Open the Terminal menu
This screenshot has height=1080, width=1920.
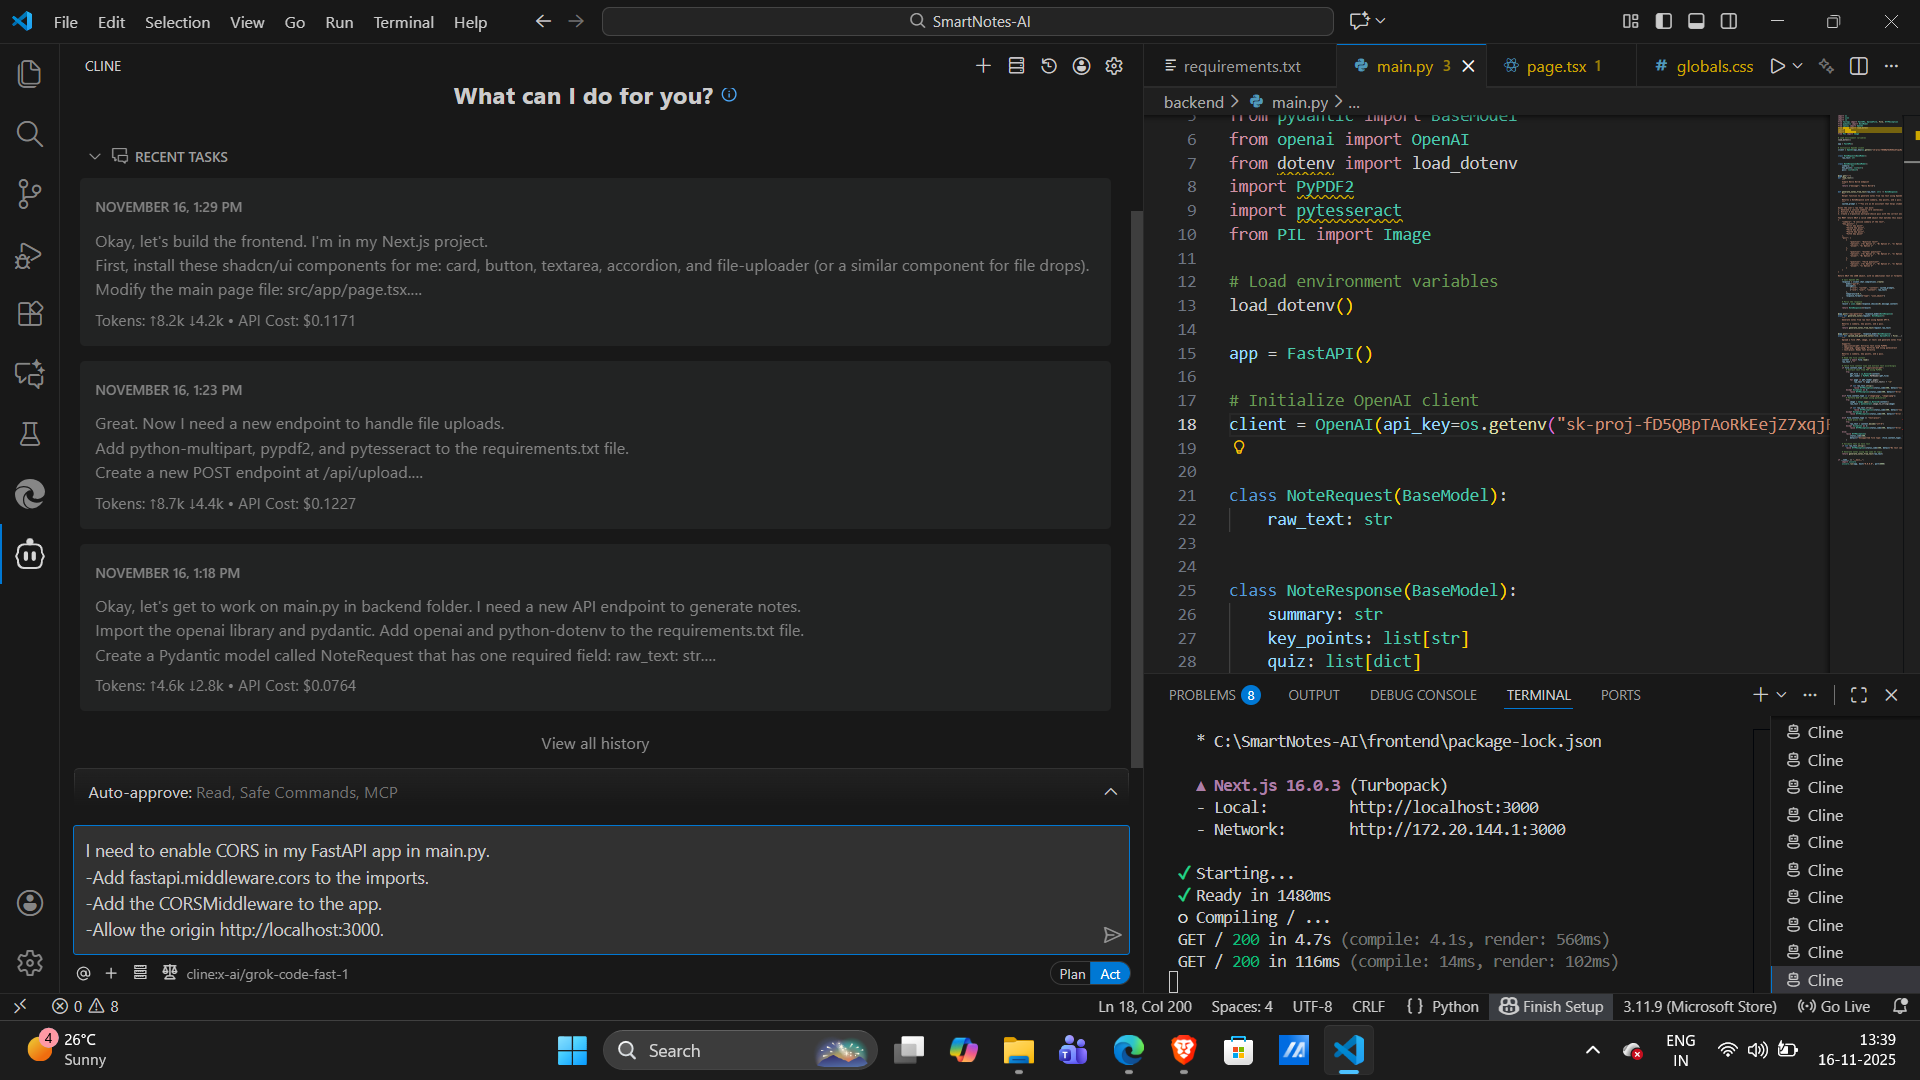tap(403, 22)
